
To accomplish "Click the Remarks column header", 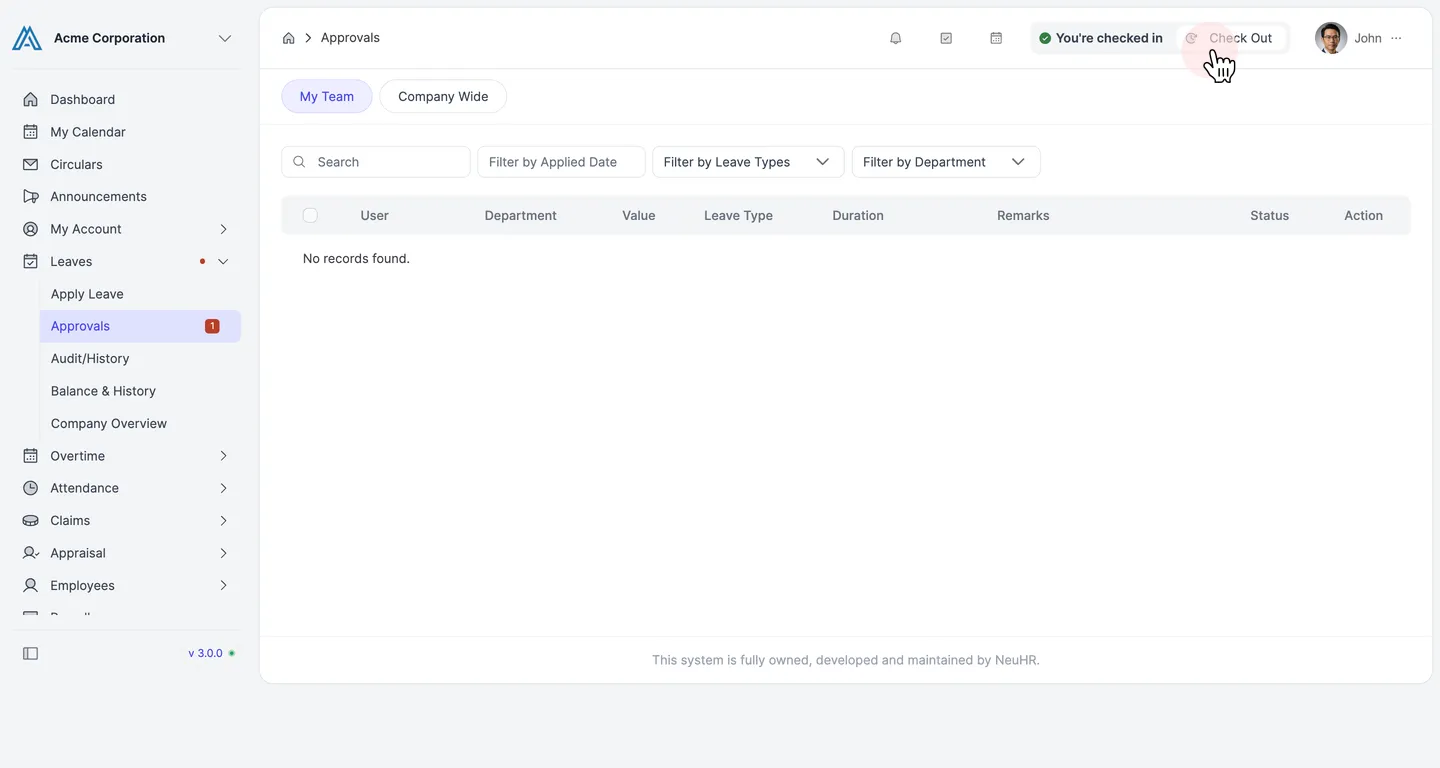I will click(x=1023, y=215).
